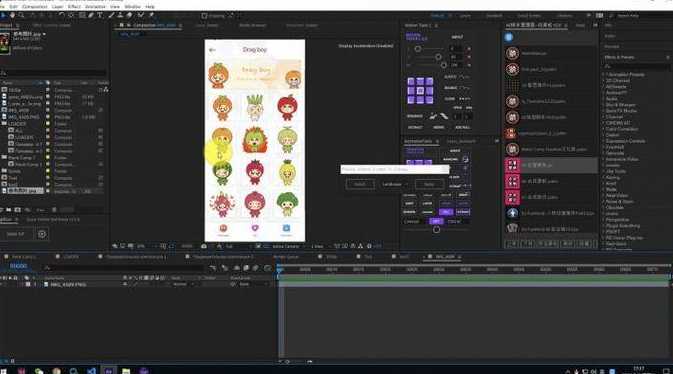673x374 pixels.
Task: Open the Parent None dropdown for layer
Action: [x=254, y=284]
